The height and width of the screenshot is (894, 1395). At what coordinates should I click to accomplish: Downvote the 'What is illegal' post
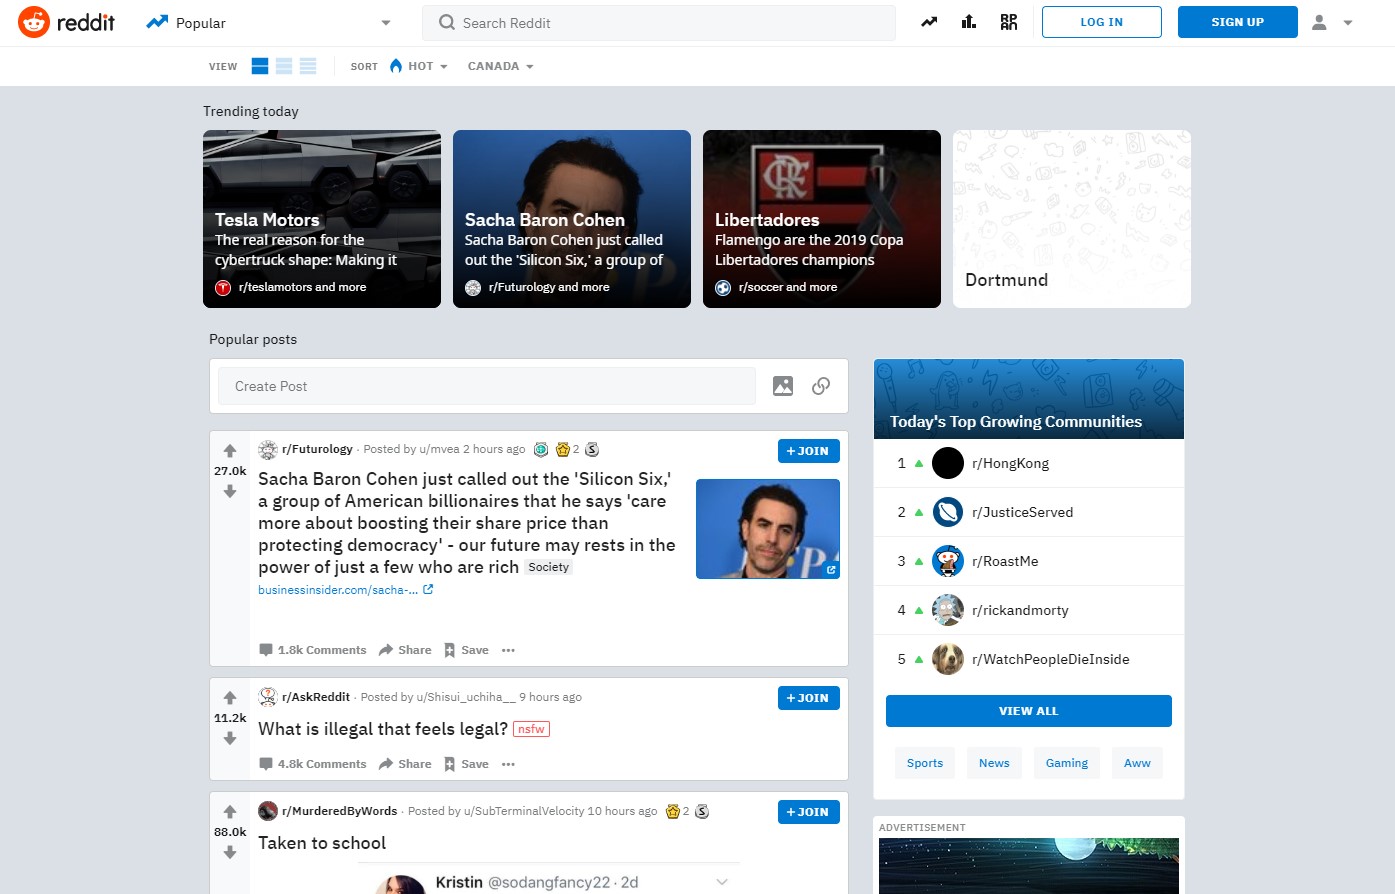[230, 738]
